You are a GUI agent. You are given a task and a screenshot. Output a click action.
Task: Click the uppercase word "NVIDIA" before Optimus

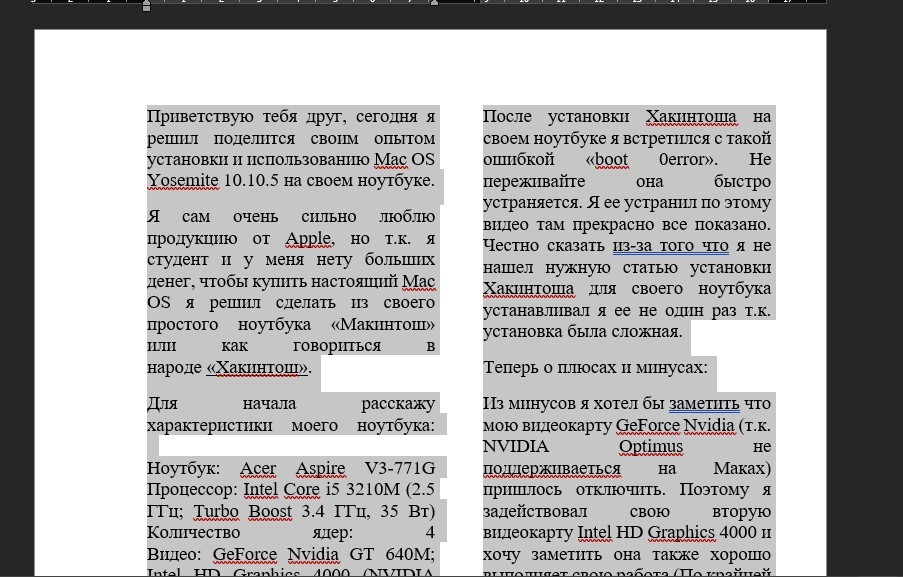click(x=516, y=447)
